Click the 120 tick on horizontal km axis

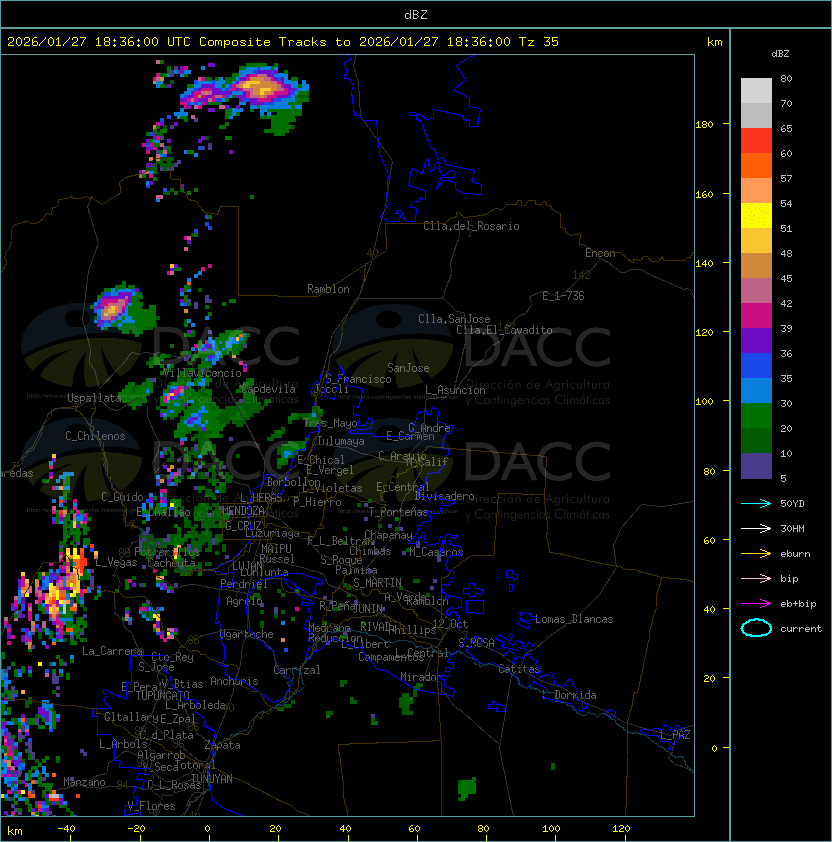coord(621,829)
